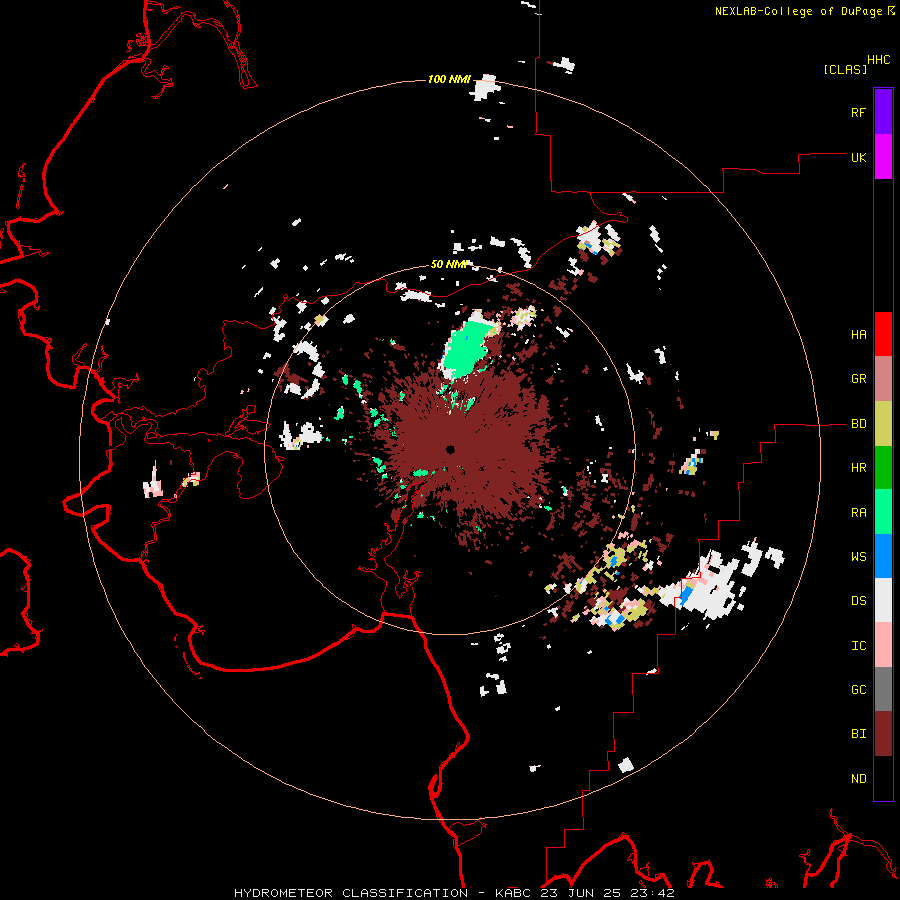The image size is (900, 900).
Task: Click the DS legend label
Action: coord(858,601)
